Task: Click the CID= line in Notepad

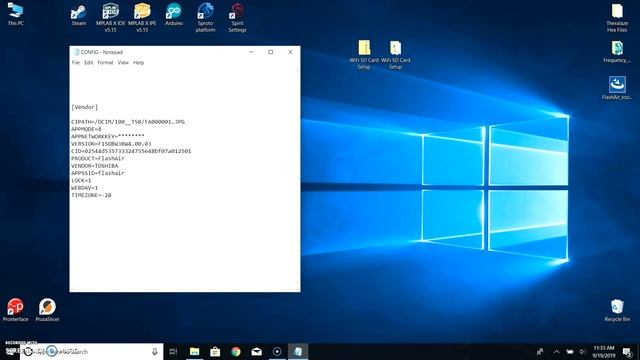Action: [x=131, y=151]
